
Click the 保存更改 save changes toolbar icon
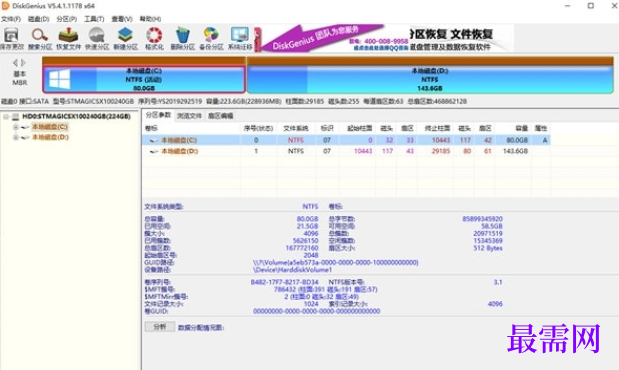click(11, 38)
